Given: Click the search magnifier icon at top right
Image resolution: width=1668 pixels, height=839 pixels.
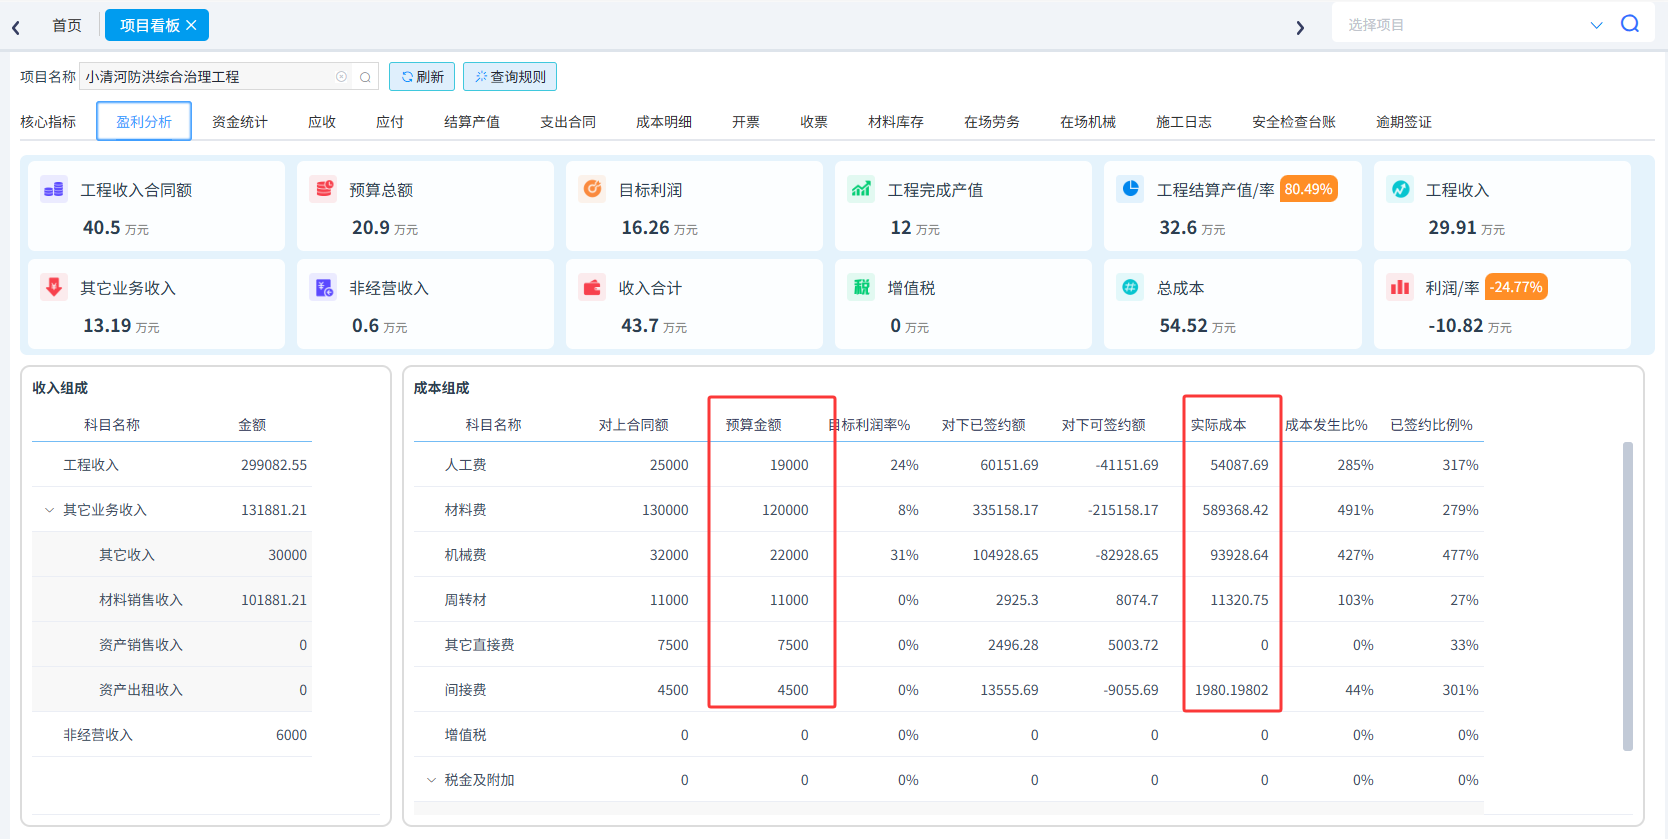Looking at the screenshot, I should tap(1630, 24).
